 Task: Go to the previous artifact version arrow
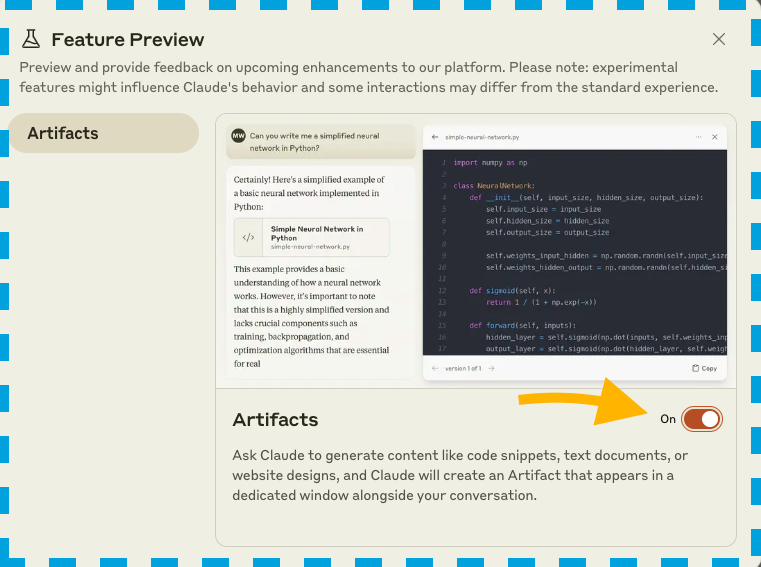pos(435,368)
